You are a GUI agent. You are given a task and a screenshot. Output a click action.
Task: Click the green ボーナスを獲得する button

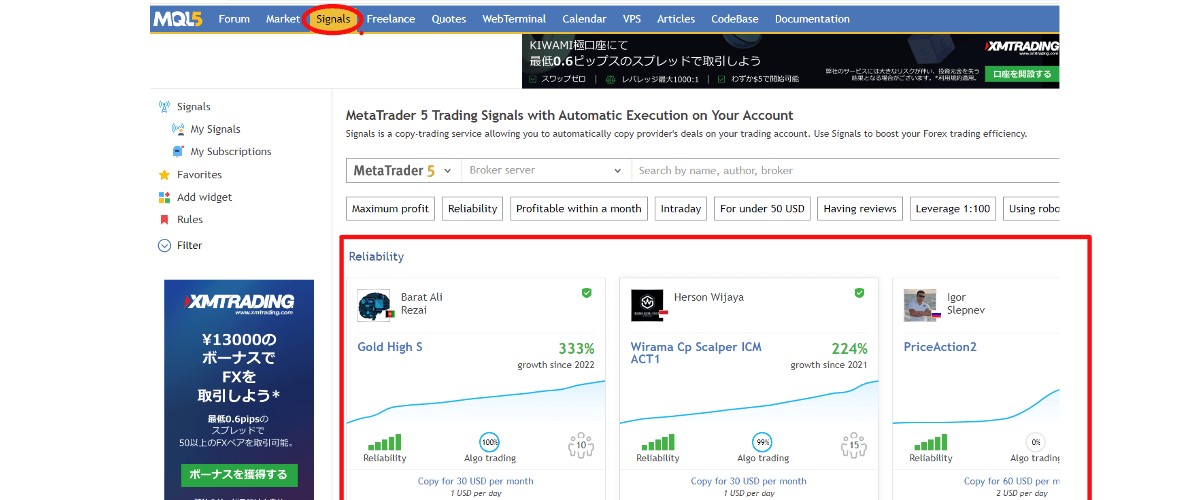coord(239,475)
